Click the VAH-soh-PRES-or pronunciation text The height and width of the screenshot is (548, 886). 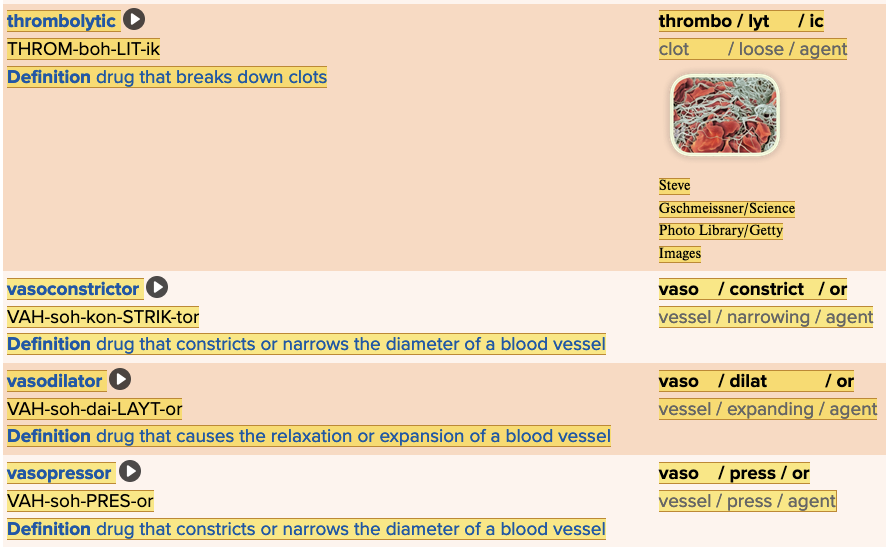pos(80,501)
